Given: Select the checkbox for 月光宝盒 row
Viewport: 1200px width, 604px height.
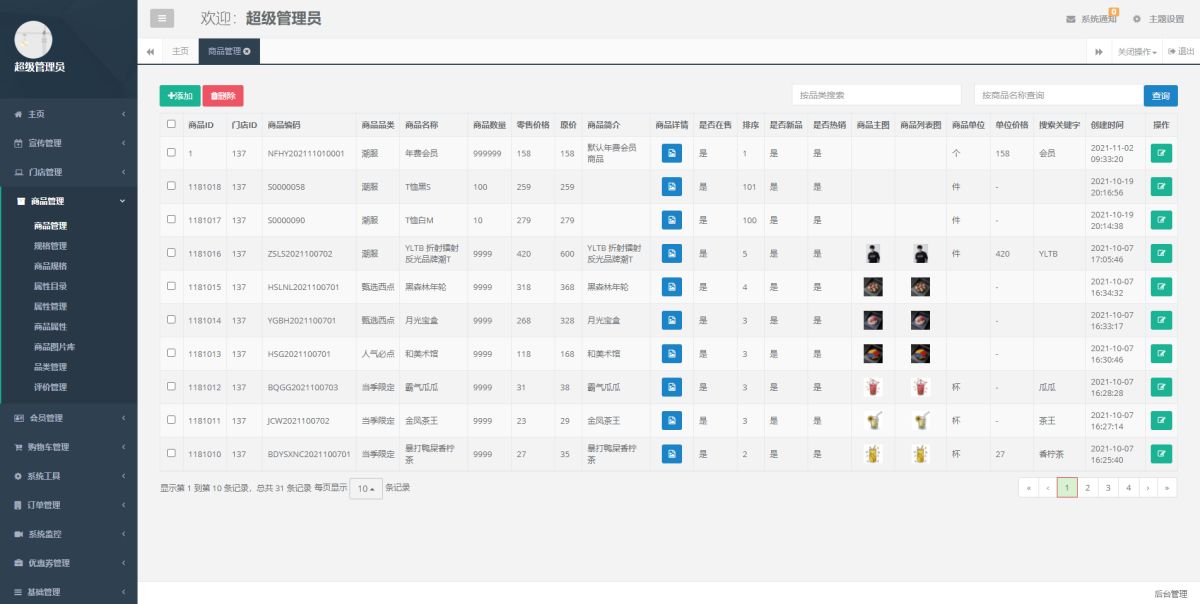Looking at the screenshot, I should (x=171, y=320).
